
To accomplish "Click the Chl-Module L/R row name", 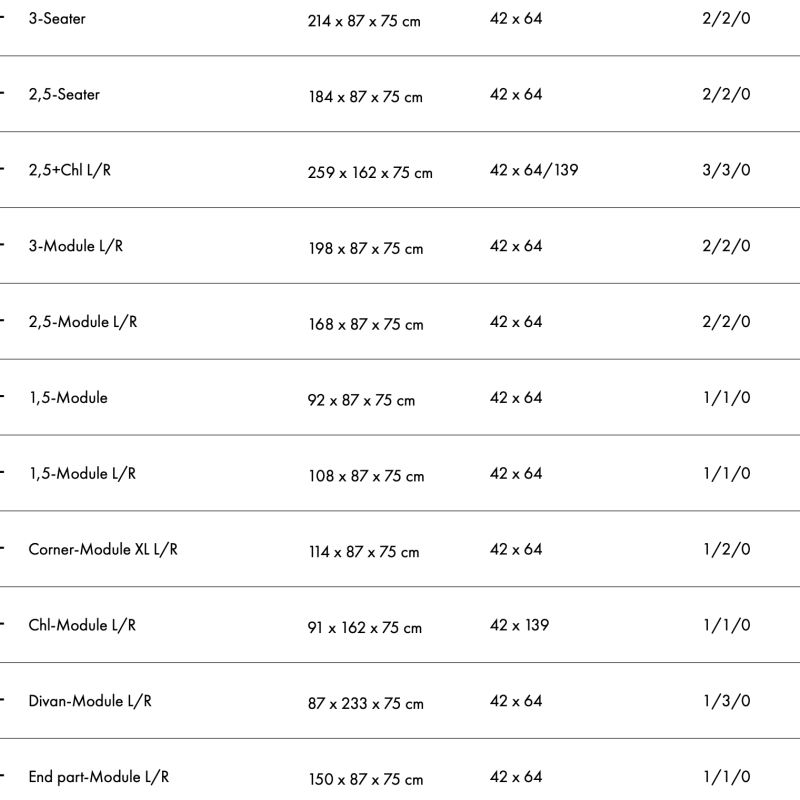I will [82, 626].
